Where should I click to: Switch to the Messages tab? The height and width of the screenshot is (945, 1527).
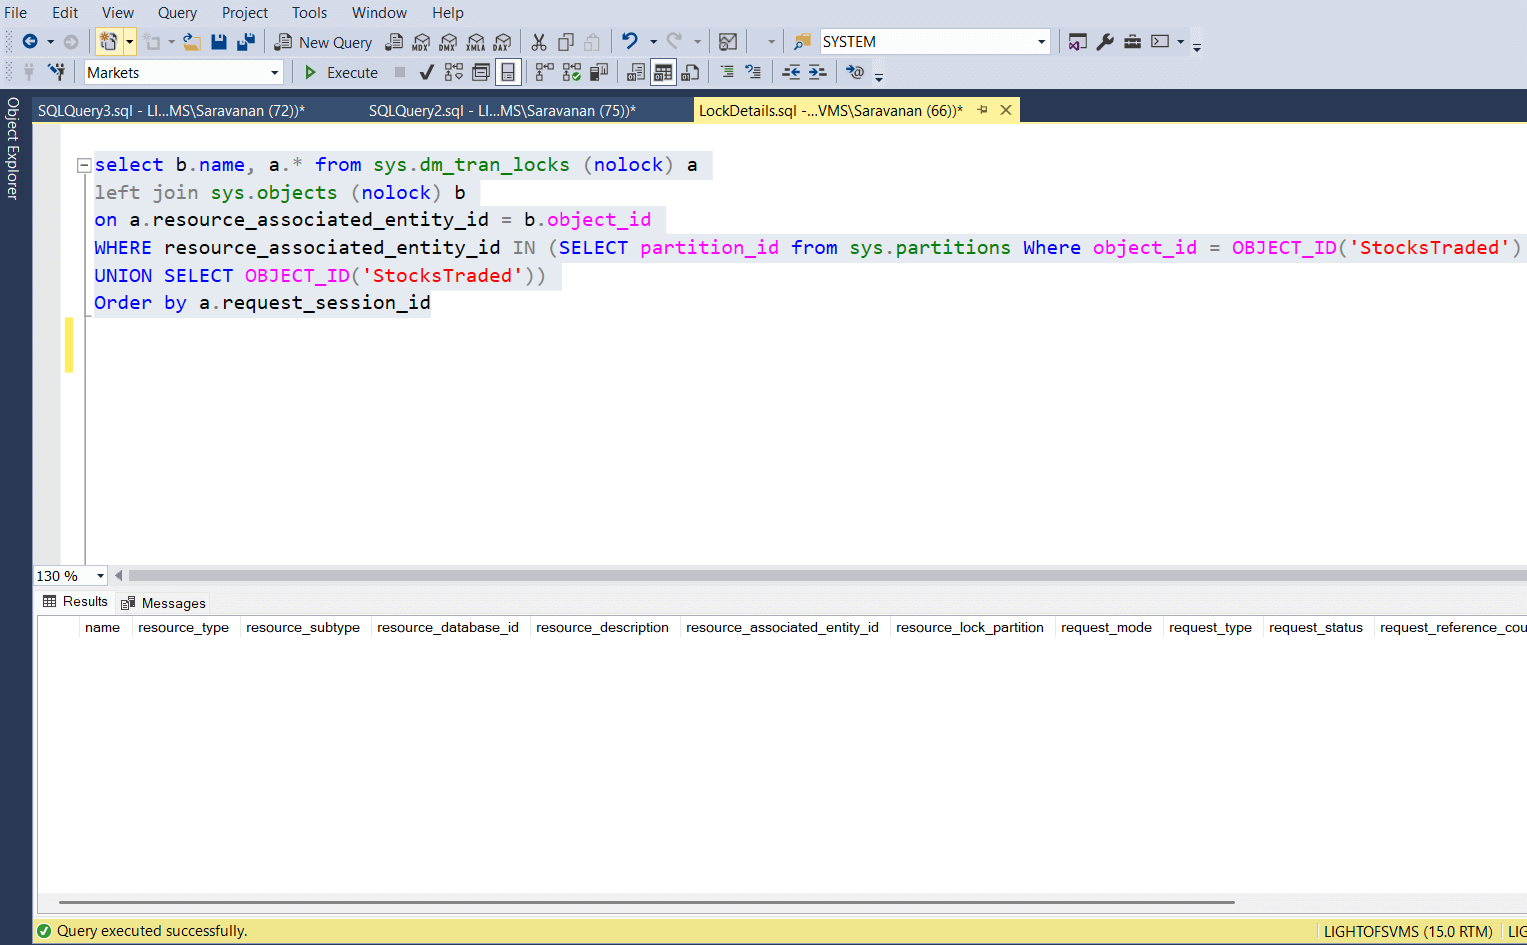pyautogui.click(x=163, y=603)
